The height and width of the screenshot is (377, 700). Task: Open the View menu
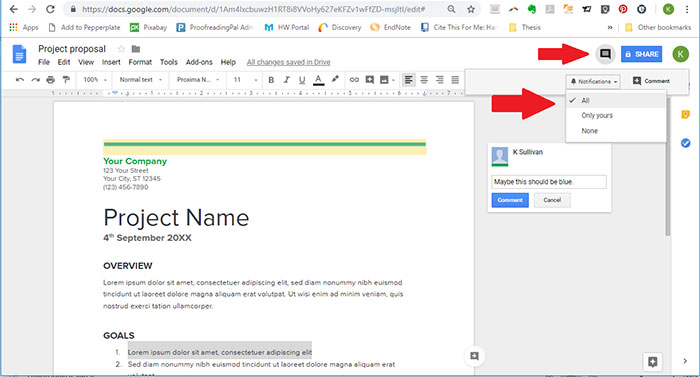tap(86, 62)
